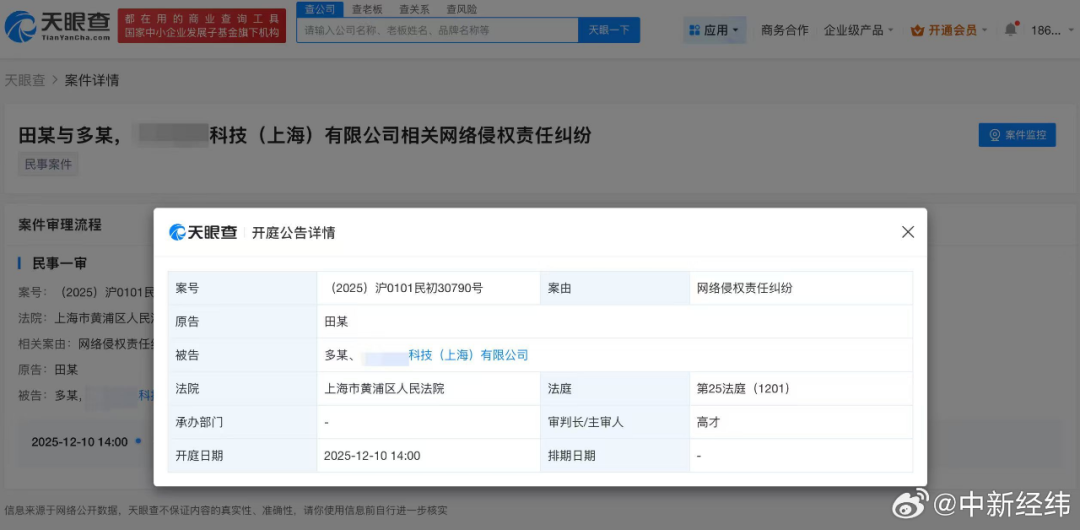Expand the 应用 dropdown
Image resolution: width=1080 pixels, height=530 pixels.
[x=716, y=30]
